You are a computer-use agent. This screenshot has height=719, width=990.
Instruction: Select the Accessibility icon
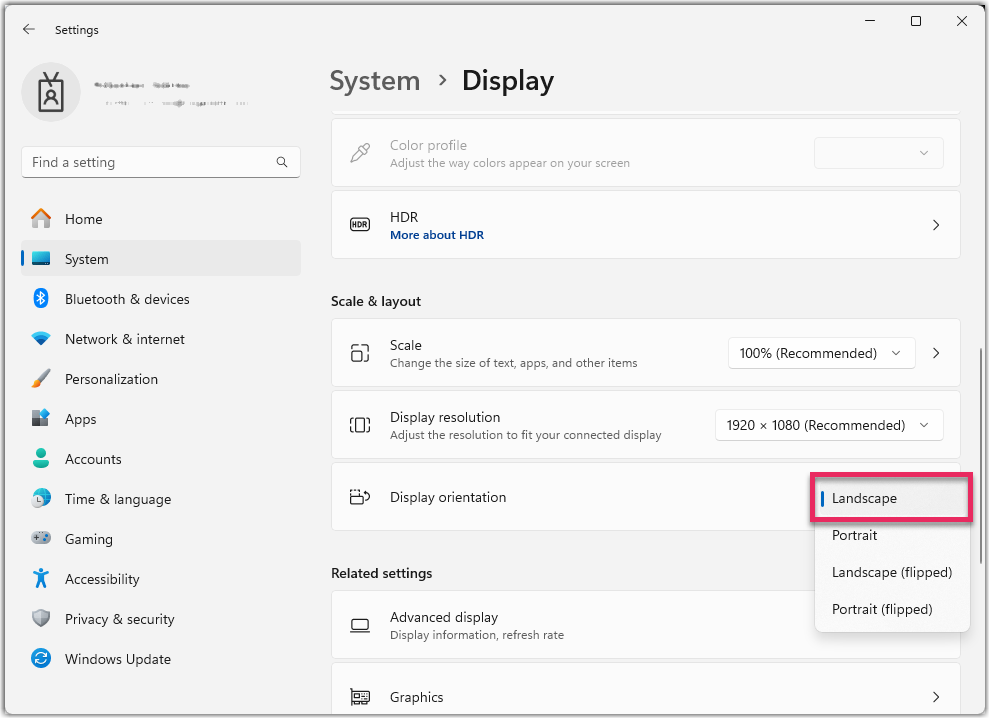coord(41,579)
